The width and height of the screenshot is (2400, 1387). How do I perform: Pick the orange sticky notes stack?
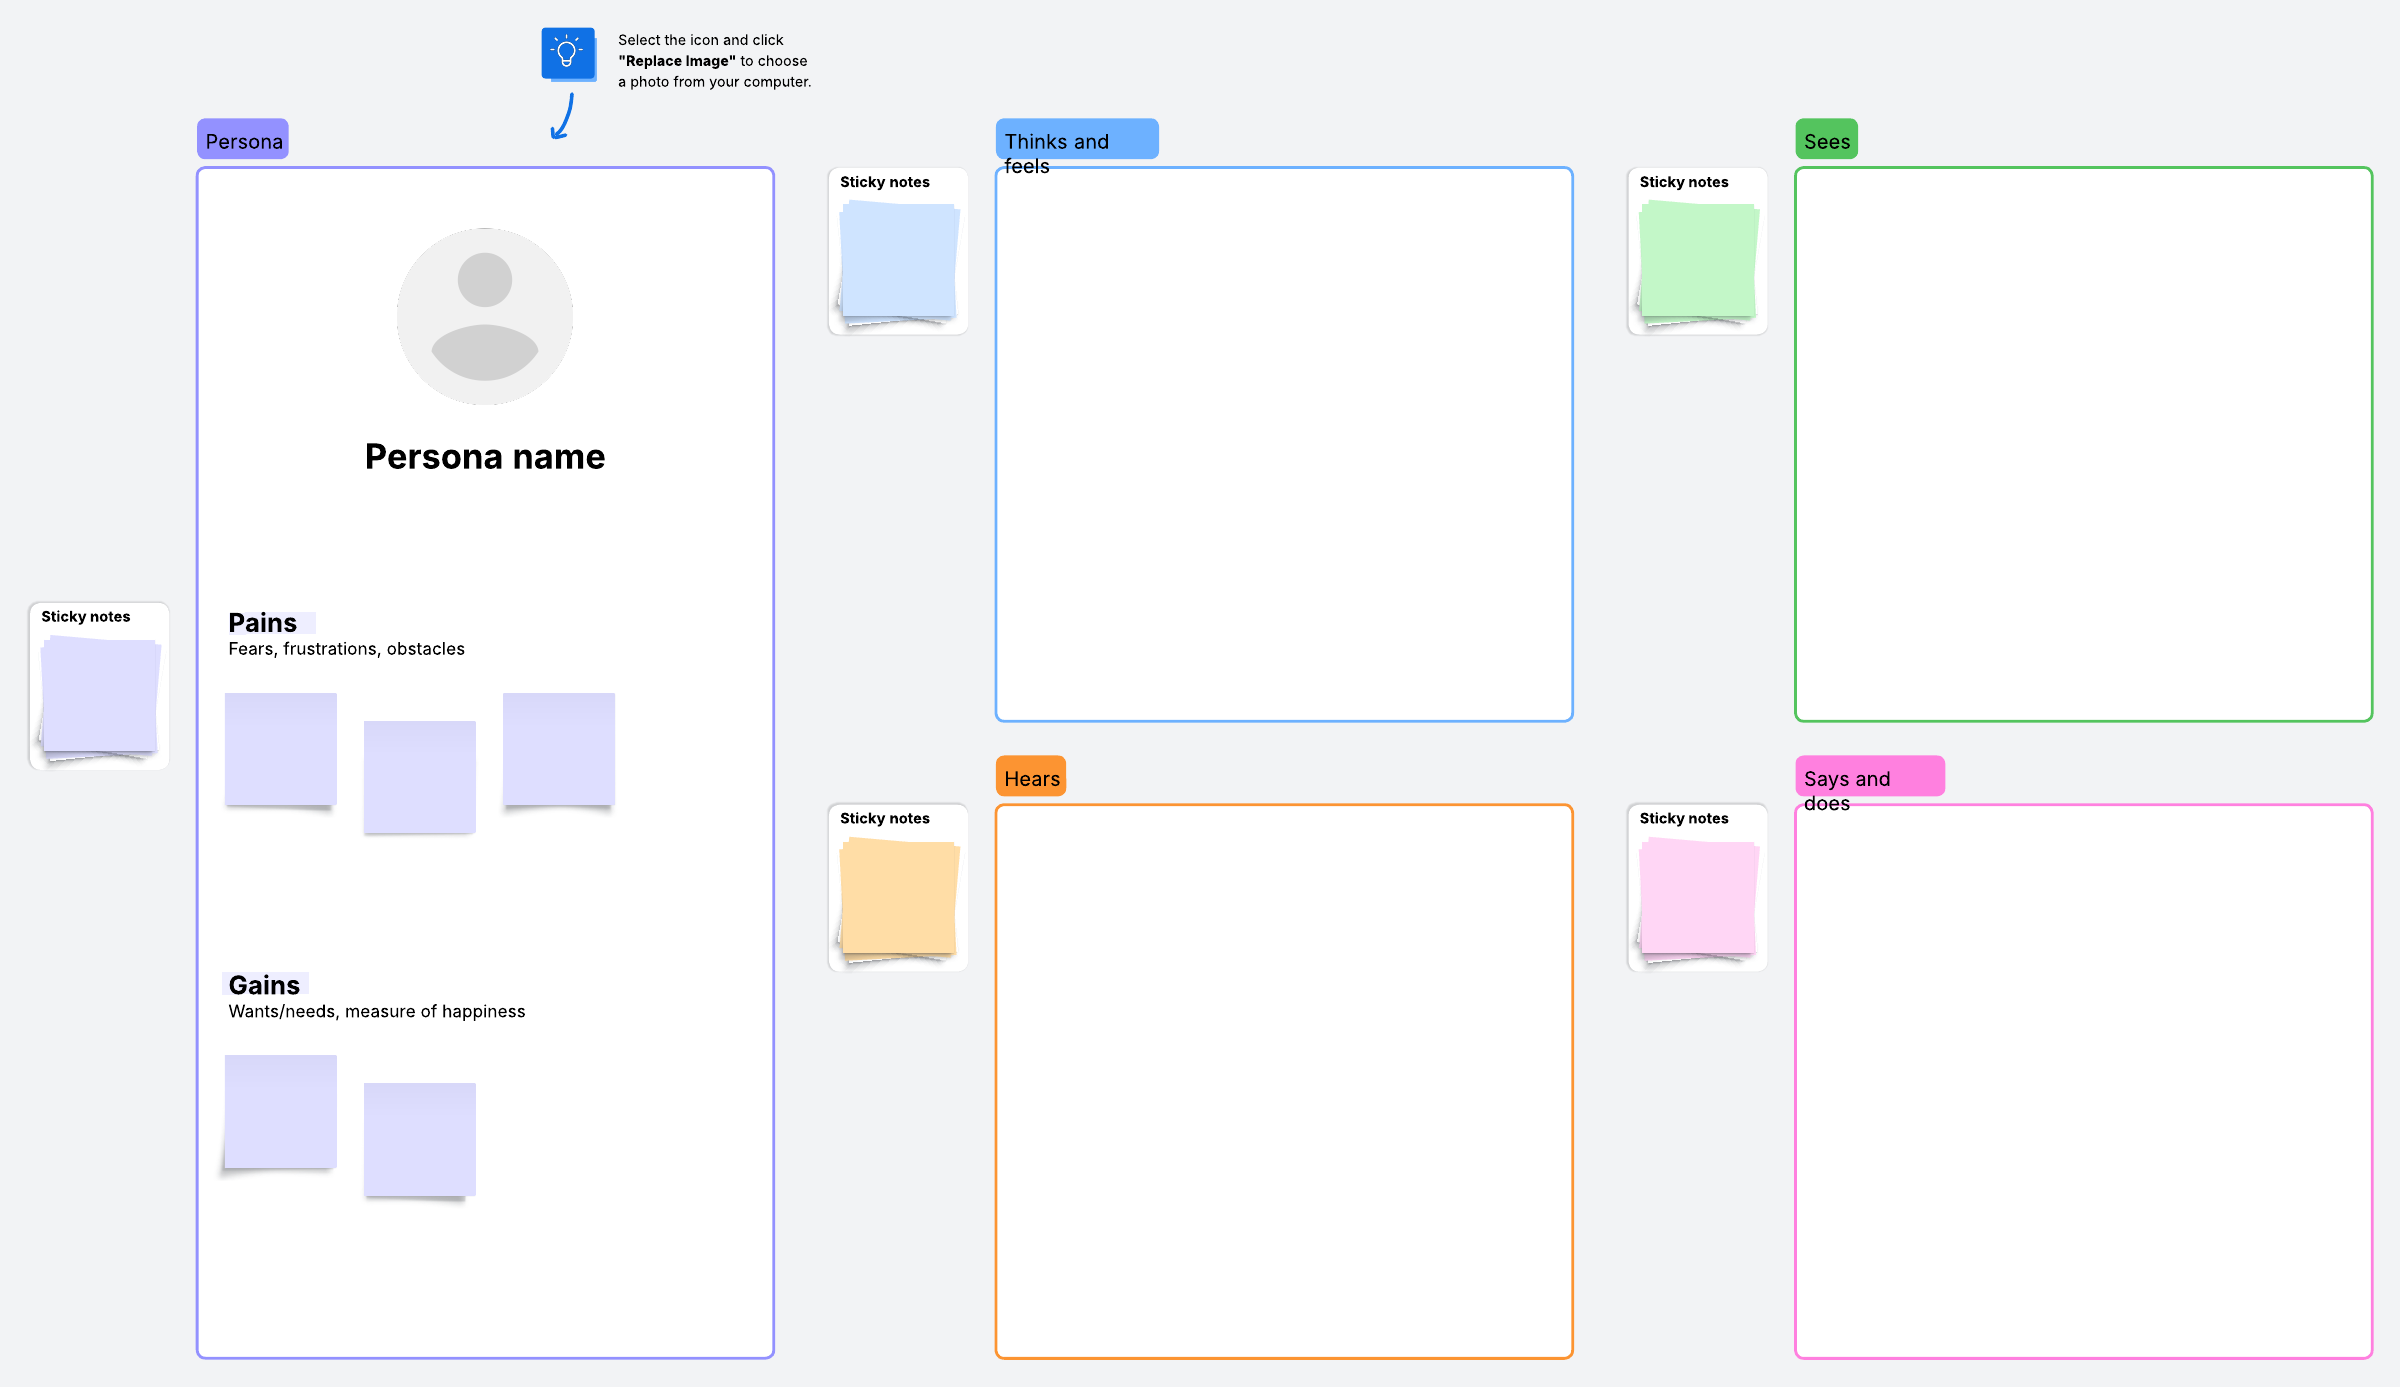point(898,898)
